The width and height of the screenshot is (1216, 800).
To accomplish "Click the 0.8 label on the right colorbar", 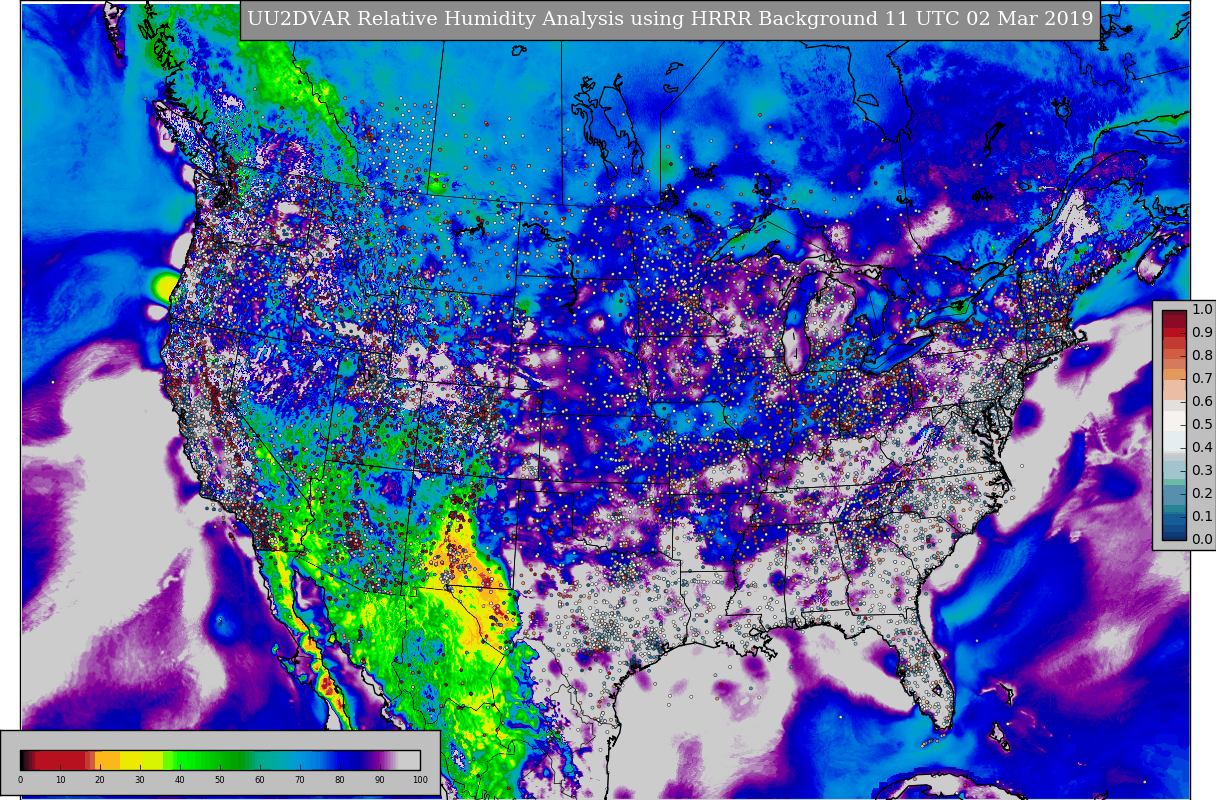I will (1202, 355).
